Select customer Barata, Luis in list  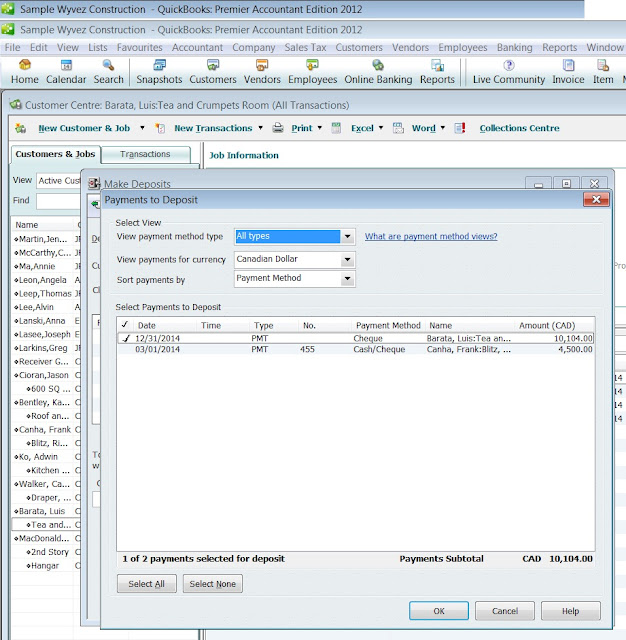pos(42,511)
